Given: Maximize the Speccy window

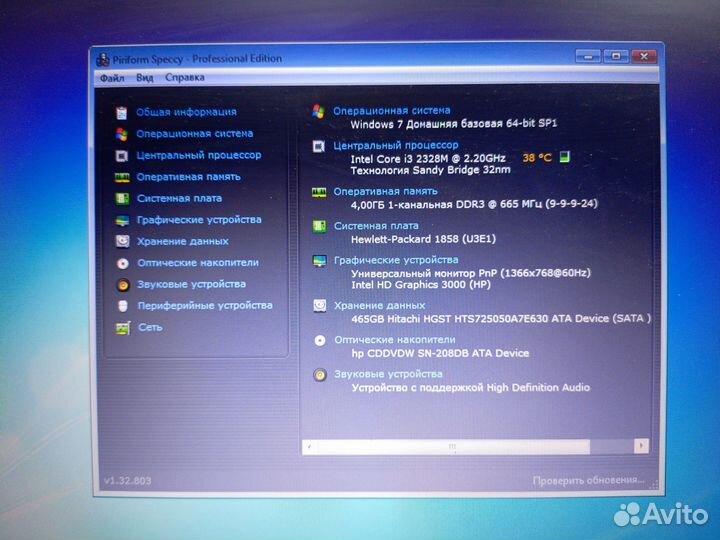Looking at the screenshot, I should pyautogui.click(x=616, y=56).
